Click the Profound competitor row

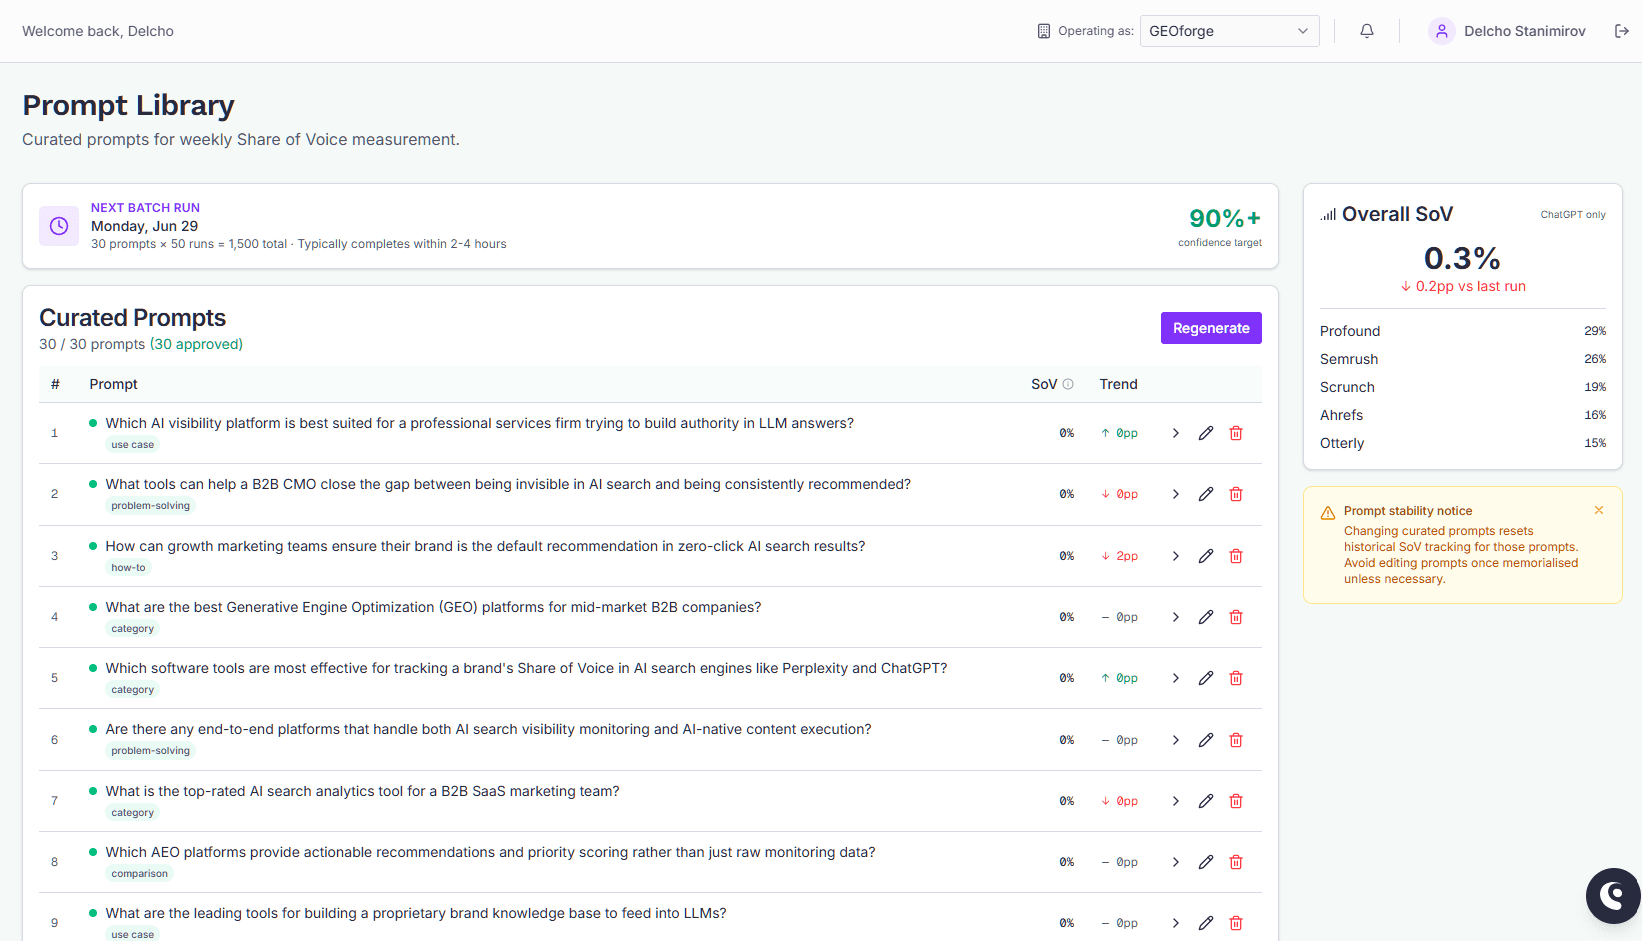[1463, 331]
